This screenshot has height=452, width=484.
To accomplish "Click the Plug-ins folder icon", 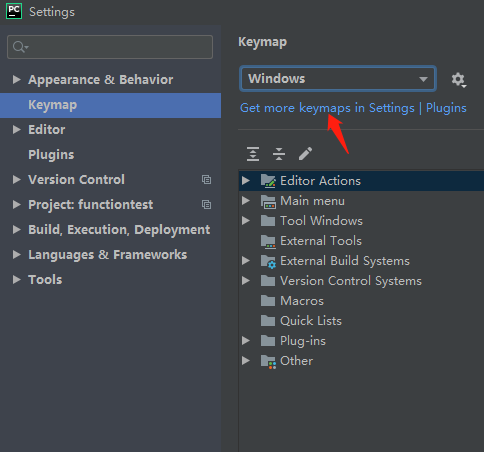I will tap(268, 341).
